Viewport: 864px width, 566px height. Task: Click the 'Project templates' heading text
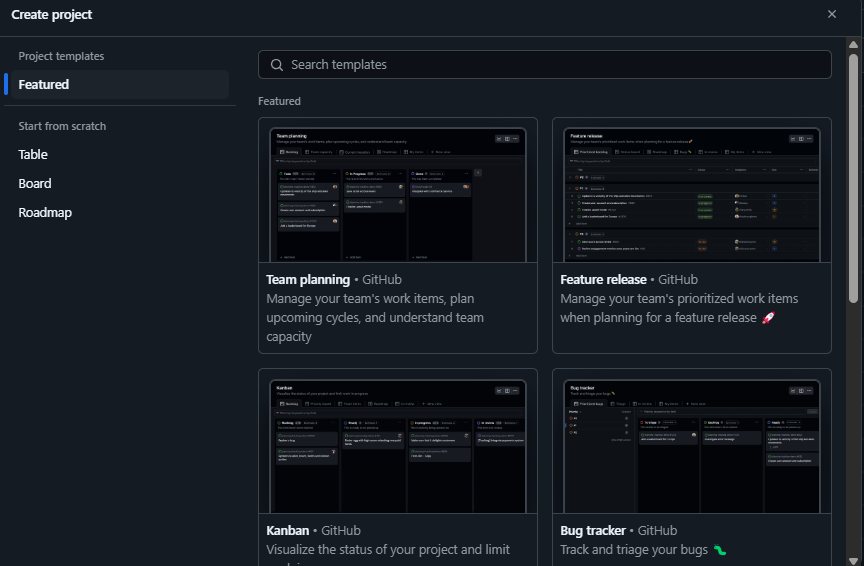click(61, 56)
